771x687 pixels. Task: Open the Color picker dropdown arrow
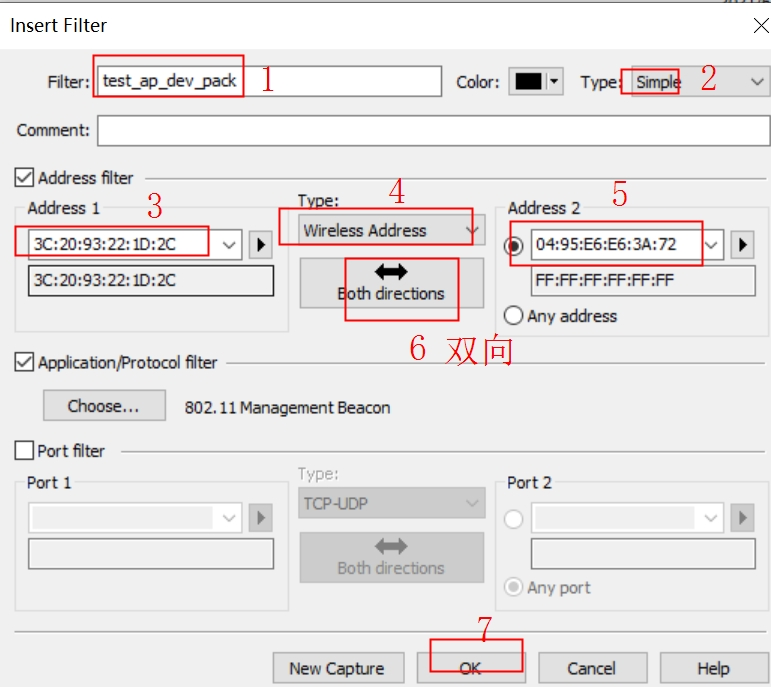[x=554, y=81]
